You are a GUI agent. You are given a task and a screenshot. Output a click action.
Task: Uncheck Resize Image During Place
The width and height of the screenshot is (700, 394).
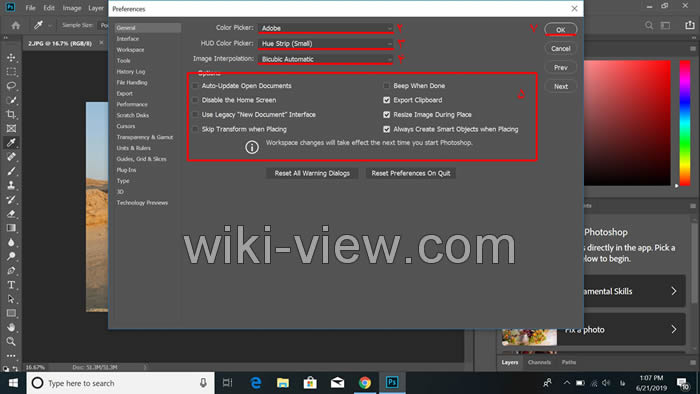pos(387,115)
